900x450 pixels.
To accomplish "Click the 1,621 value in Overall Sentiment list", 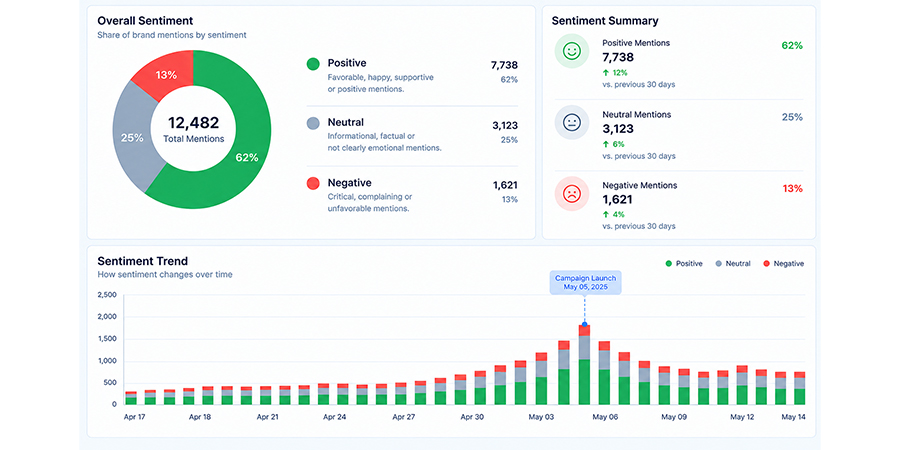I will pyautogui.click(x=505, y=185).
